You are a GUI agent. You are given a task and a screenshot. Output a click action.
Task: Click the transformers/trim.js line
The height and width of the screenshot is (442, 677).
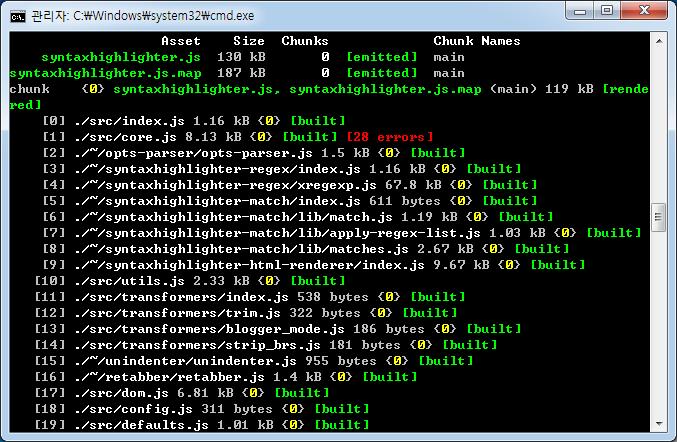(x=246, y=313)
